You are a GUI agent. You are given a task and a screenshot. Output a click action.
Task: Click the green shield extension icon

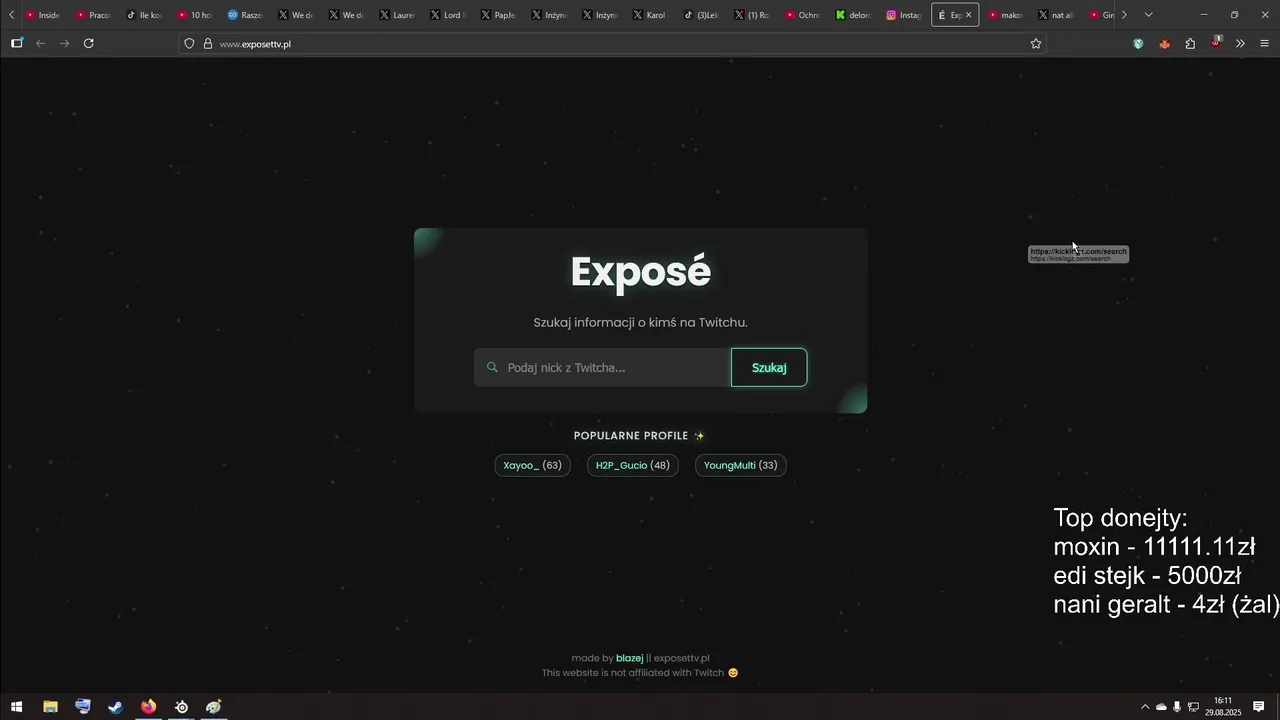click(1138, 44)
